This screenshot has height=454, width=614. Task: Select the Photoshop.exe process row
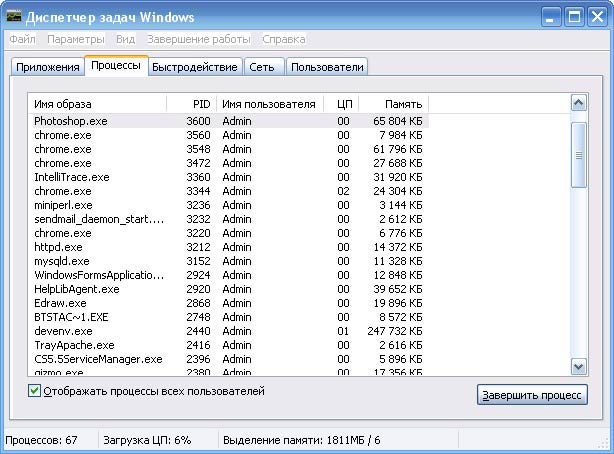tap(71, 121)
